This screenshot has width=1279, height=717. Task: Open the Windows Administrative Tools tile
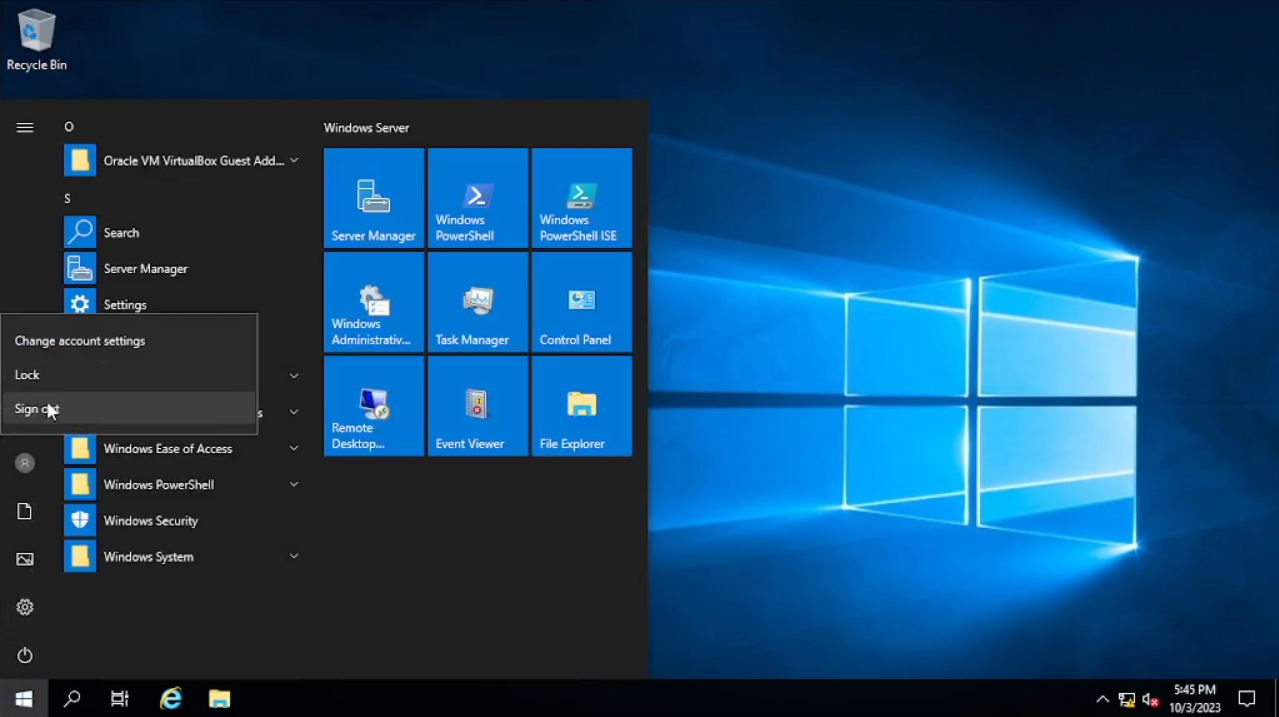[x=373, y=302]
